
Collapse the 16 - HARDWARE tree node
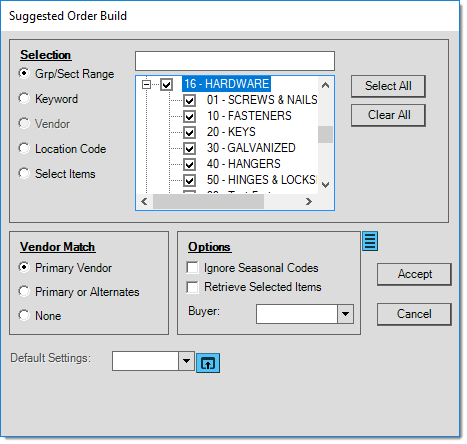pos(146,84)
